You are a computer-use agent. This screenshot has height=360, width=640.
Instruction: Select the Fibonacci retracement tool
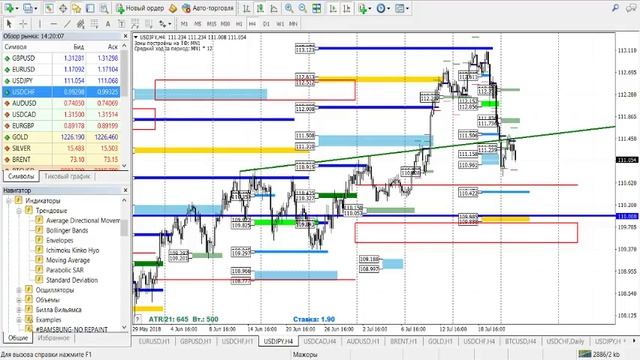pos(94,24)
